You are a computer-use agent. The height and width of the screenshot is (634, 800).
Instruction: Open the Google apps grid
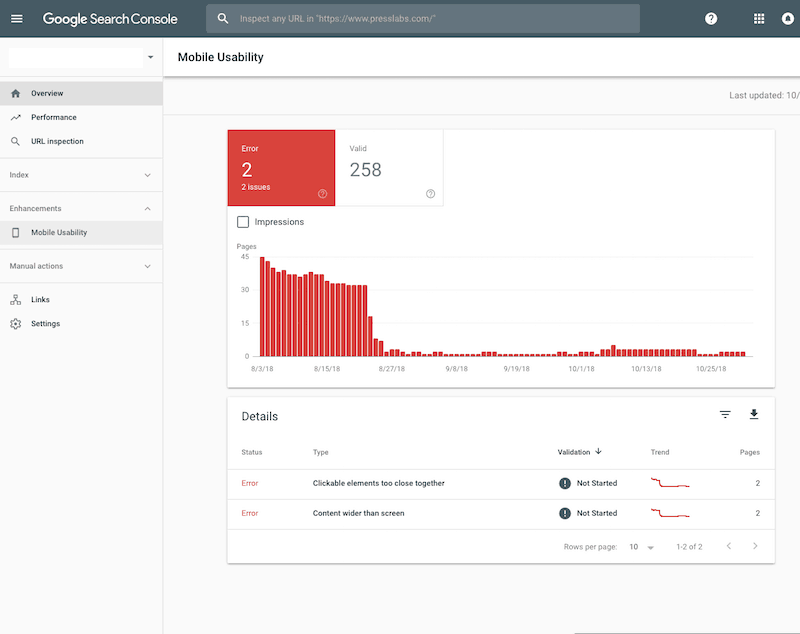point(759,19)
